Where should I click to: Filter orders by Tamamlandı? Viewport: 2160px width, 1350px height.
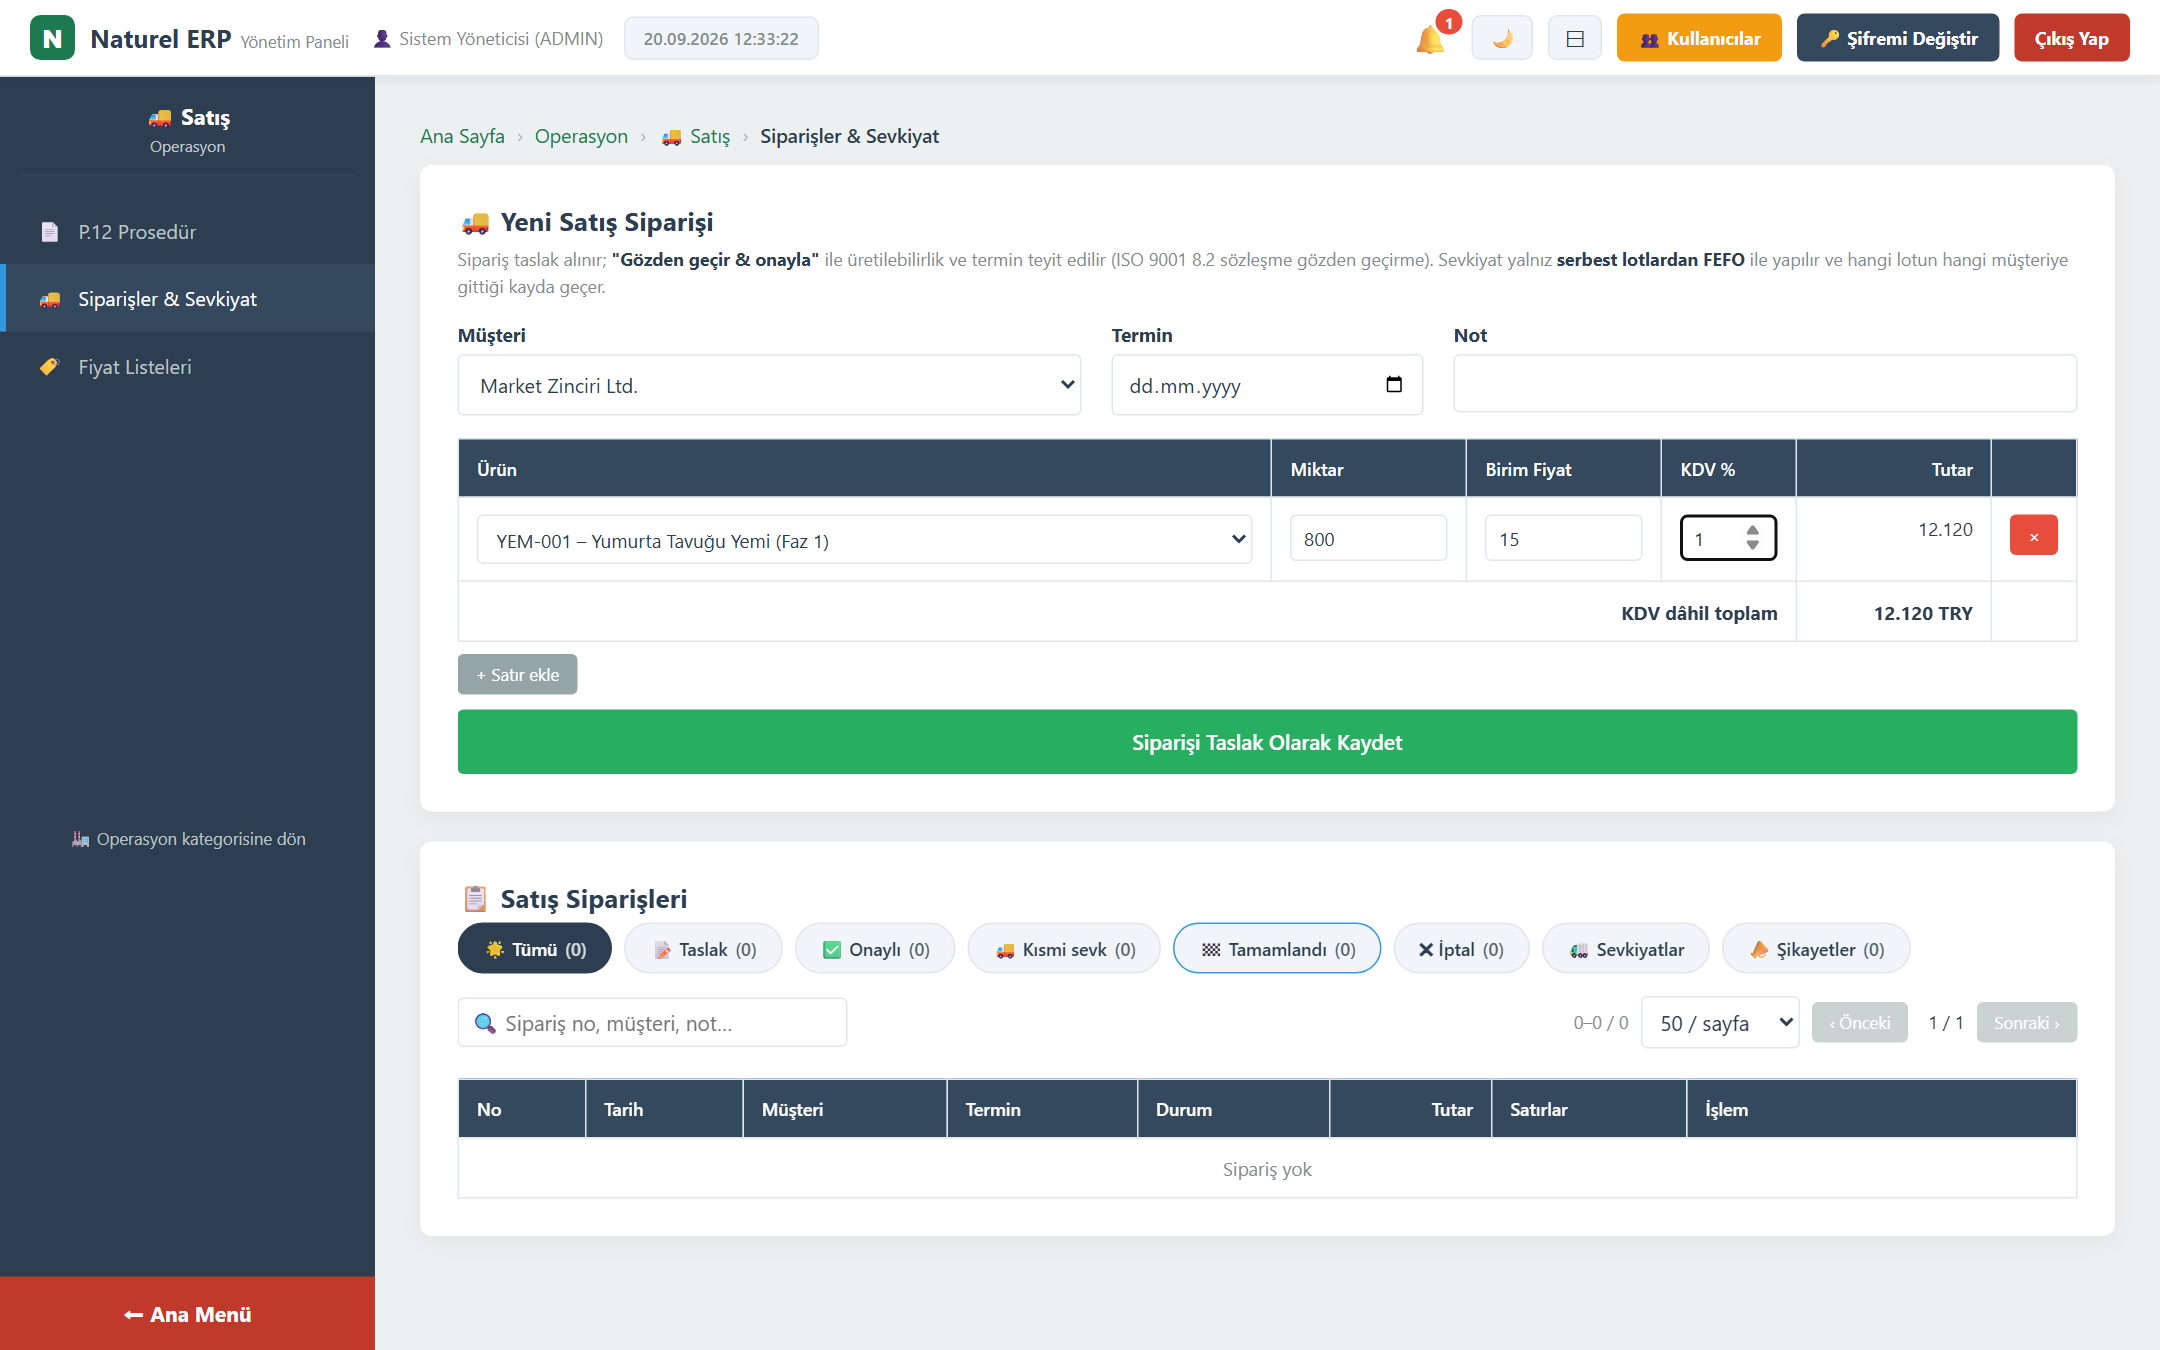click(x=1277, y=949)
